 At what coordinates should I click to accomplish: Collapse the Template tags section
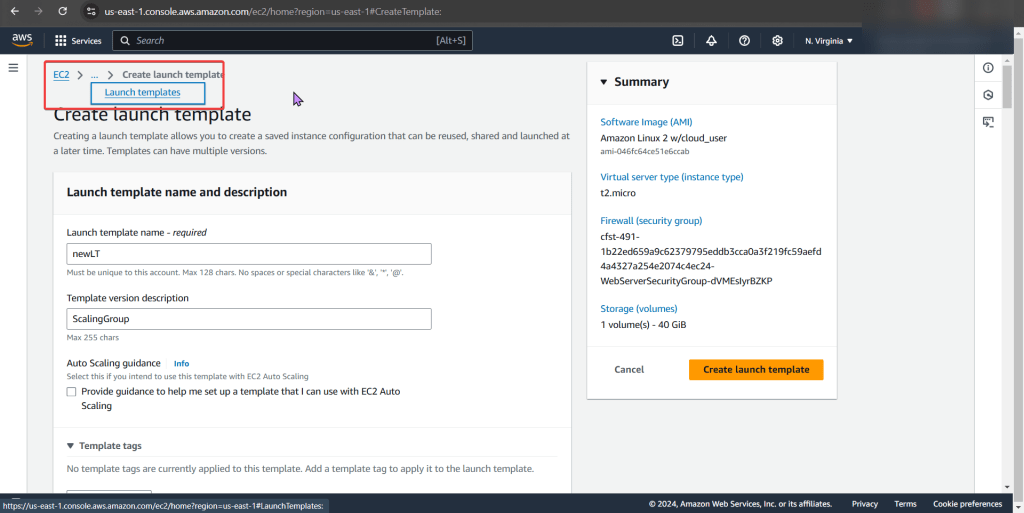click(71, 446)
